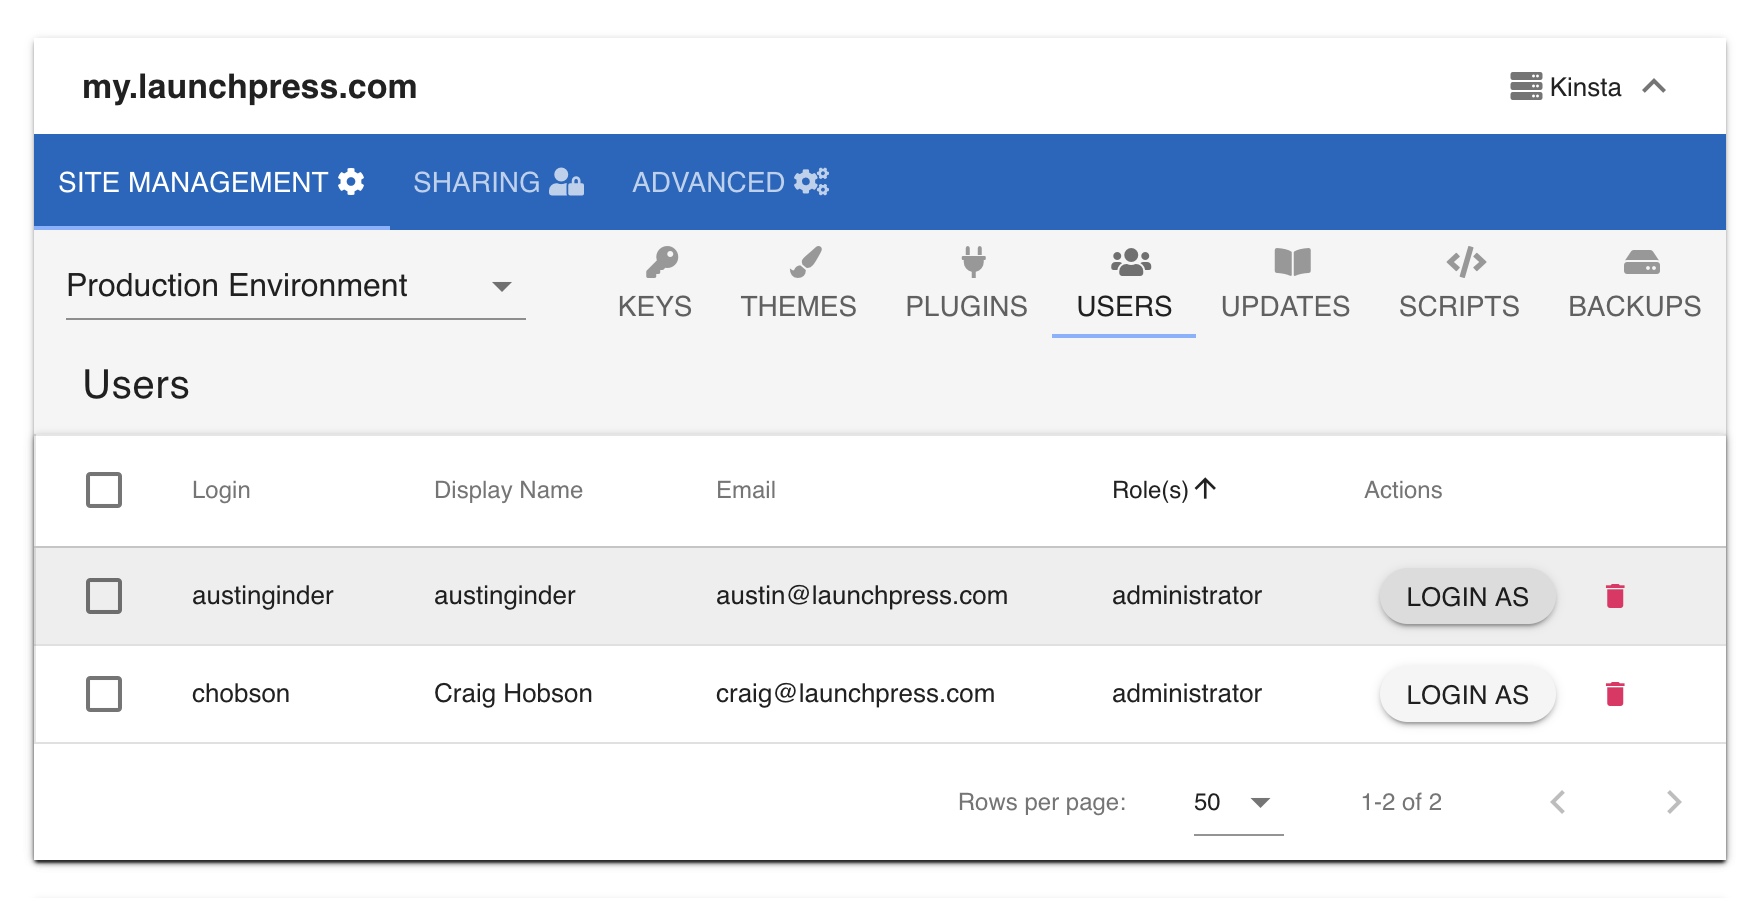
Task: Click the Actions column header
Action: tap(1403, 490)
